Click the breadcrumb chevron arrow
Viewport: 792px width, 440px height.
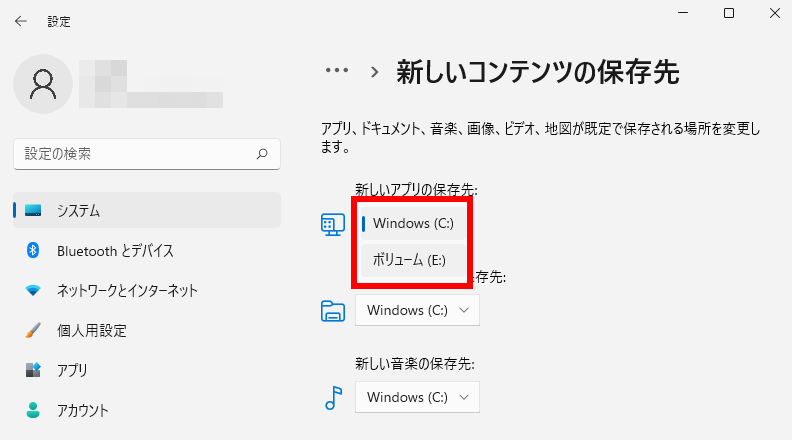[374, 72]
